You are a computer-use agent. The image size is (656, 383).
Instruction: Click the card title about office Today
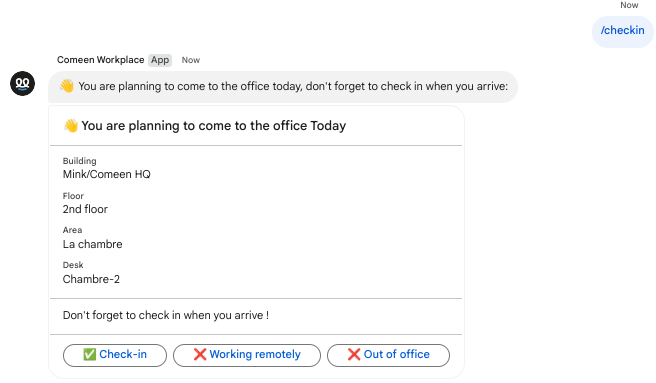pos(214,126)
